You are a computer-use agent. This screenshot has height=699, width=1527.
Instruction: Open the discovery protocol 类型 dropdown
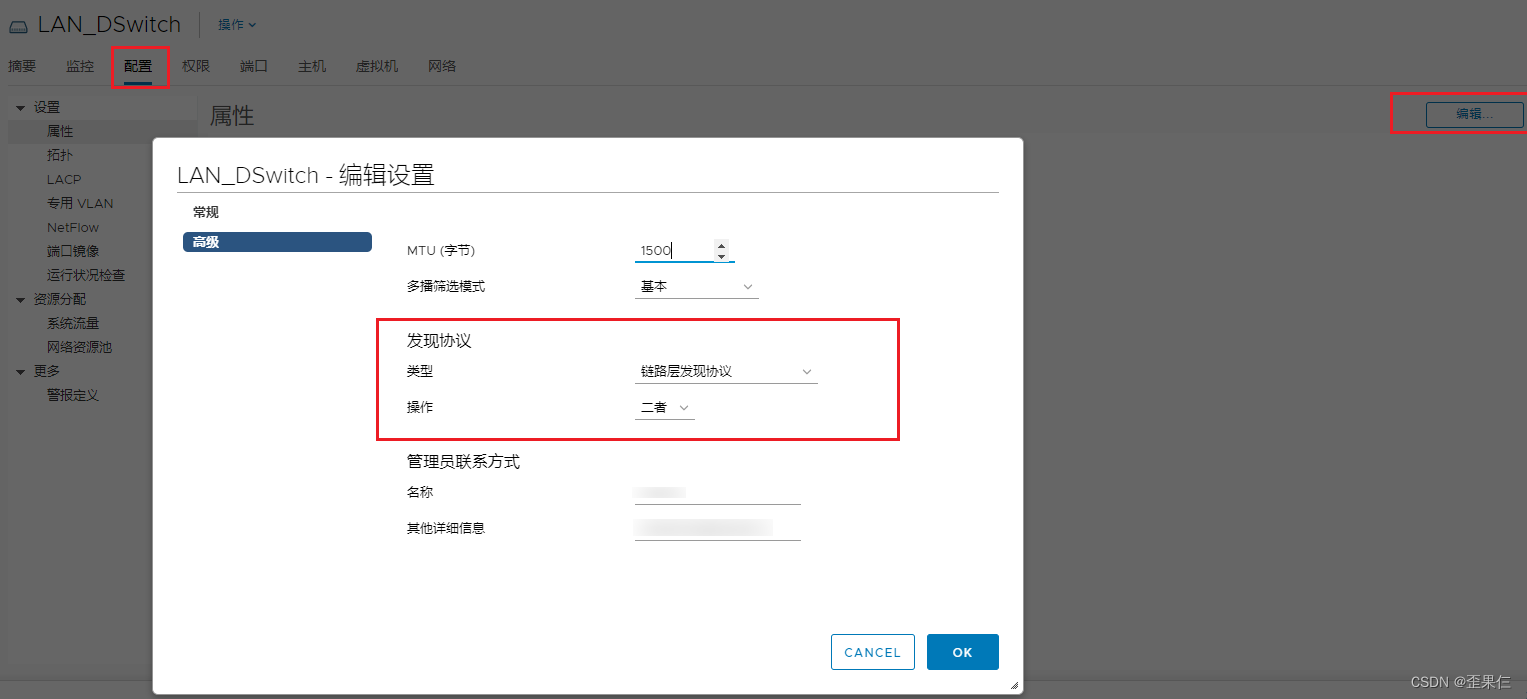click(x=726, y=371)
